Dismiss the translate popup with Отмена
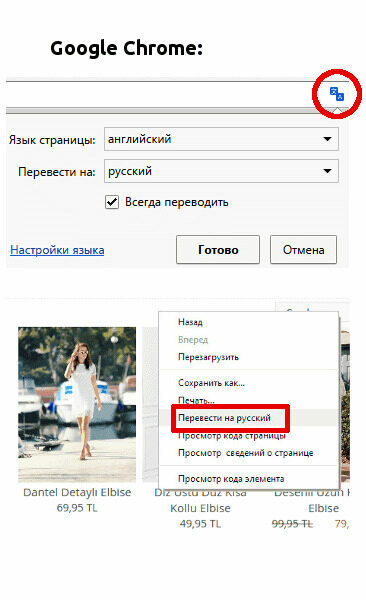Image resolution: width=366 pixels, height=600 pixels. pos(304,250)
